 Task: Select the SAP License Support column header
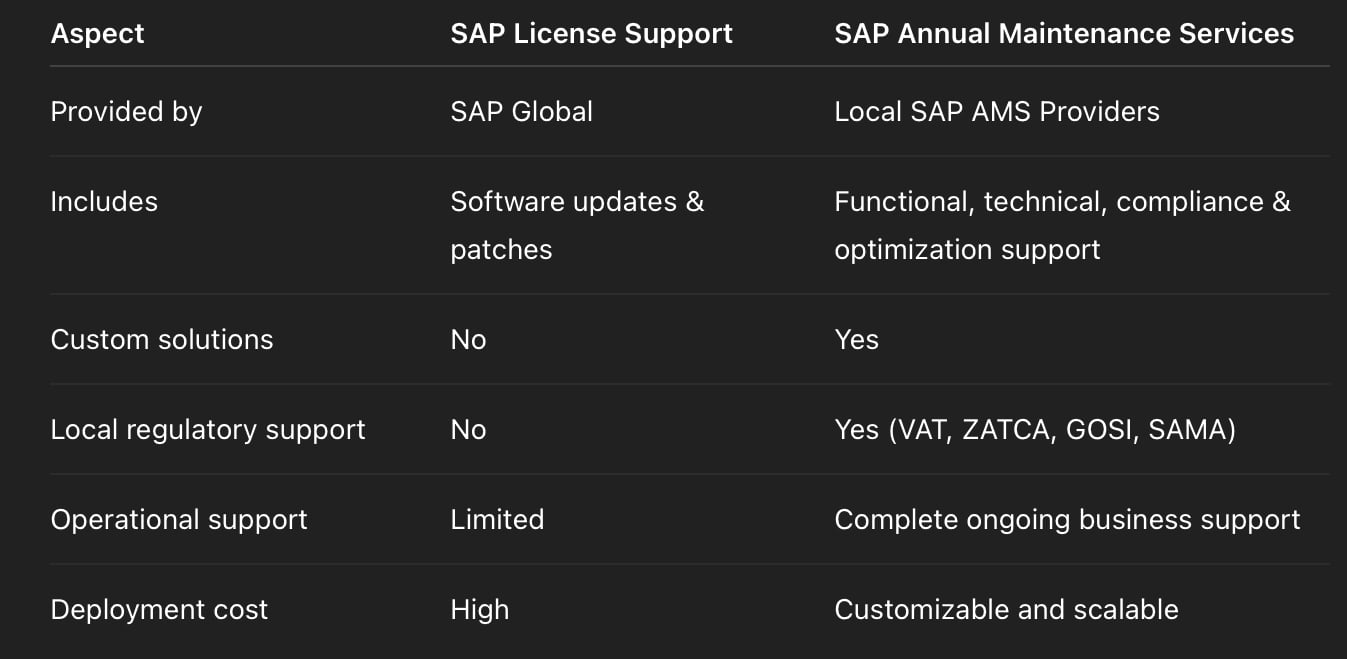(x=591, y=34)
